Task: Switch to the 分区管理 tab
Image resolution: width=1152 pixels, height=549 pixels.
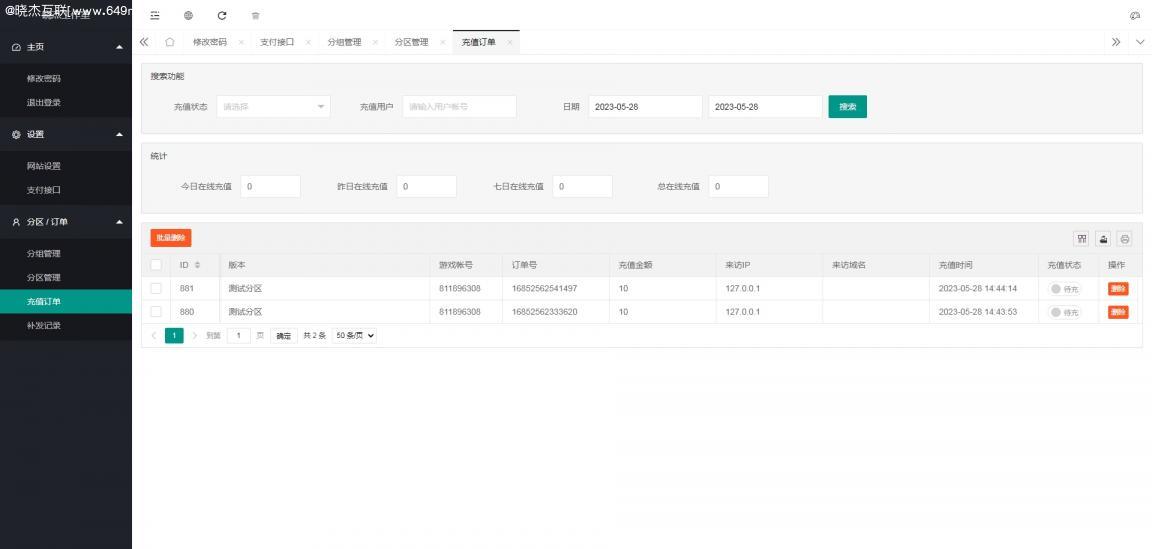Action: click(x=411, y=42)
